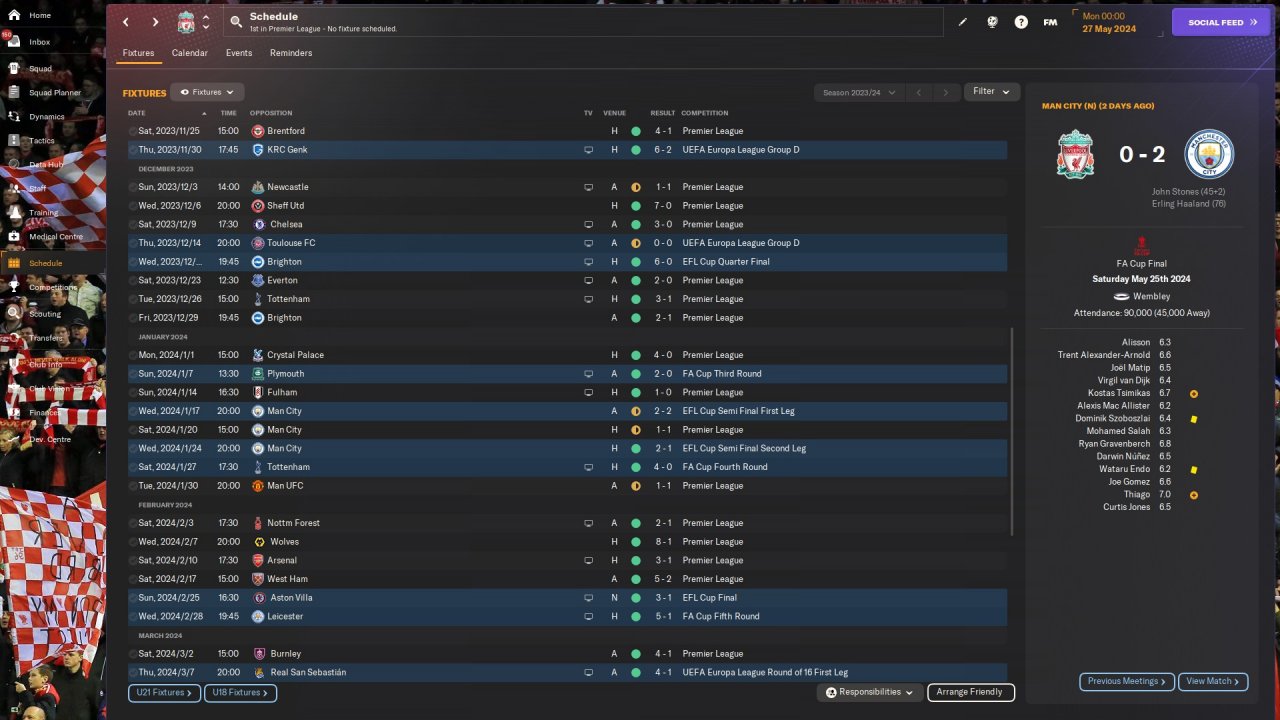The image size is (1280, 720).
Task: Click the search magnifier icon
Action: 235,21
